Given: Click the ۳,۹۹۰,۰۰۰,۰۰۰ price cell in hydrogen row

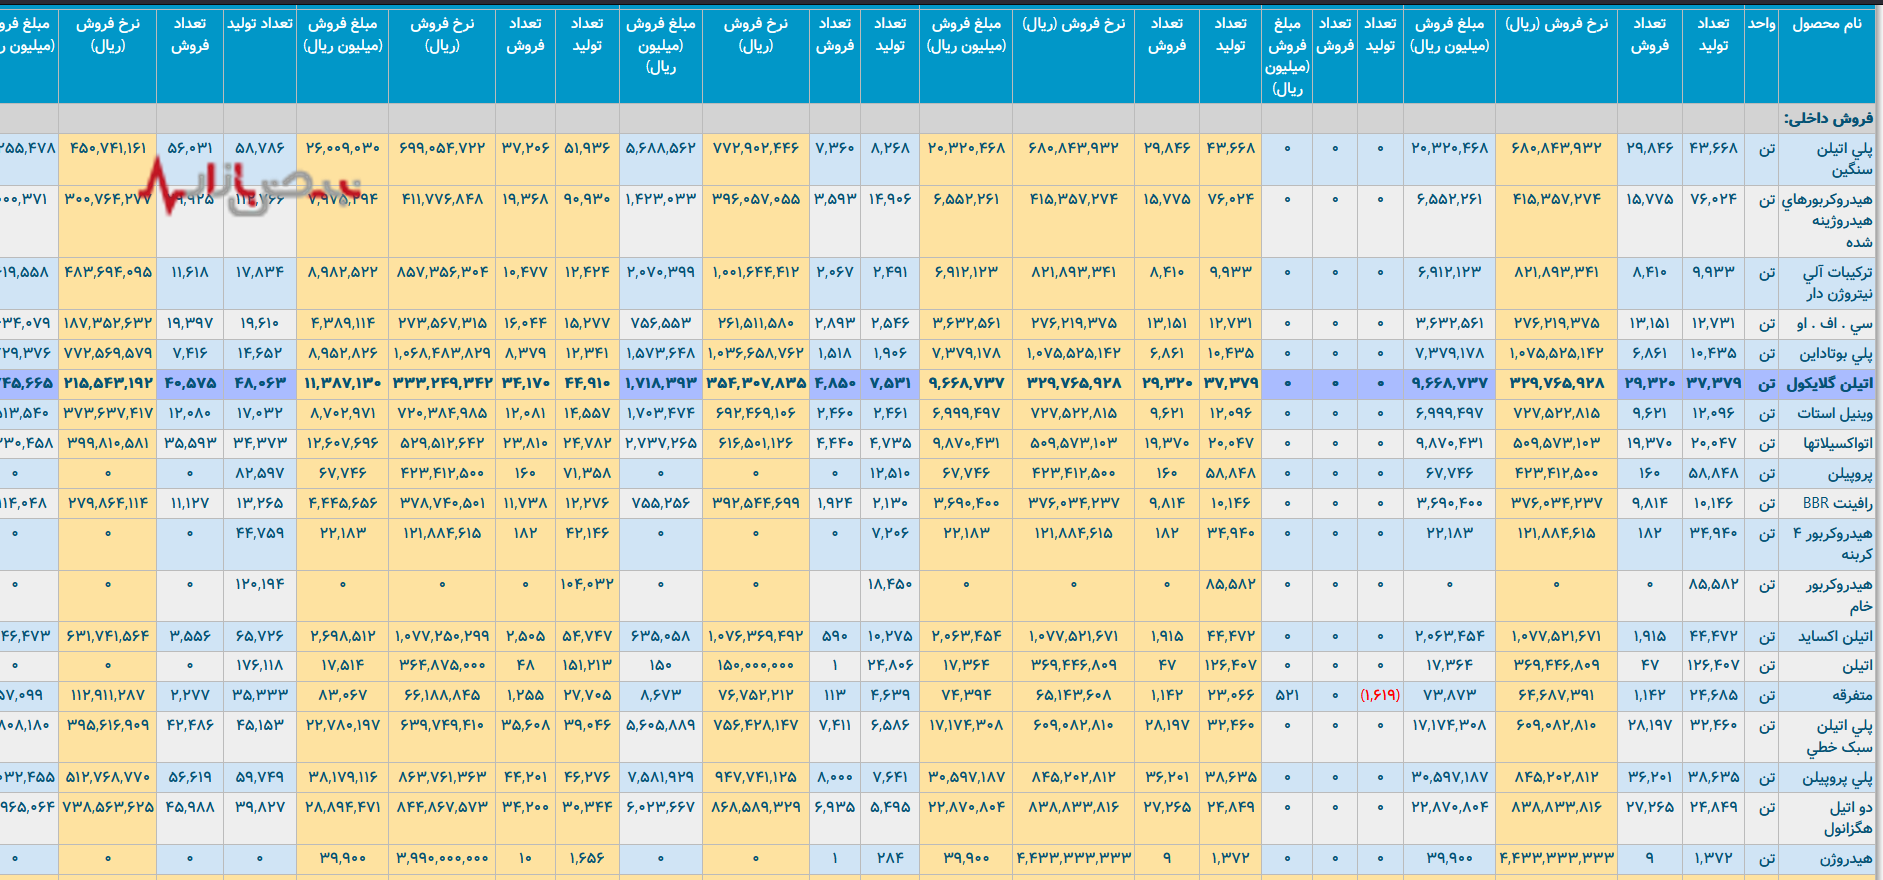Looking at the screenshot, I should (x=442, y=858).
